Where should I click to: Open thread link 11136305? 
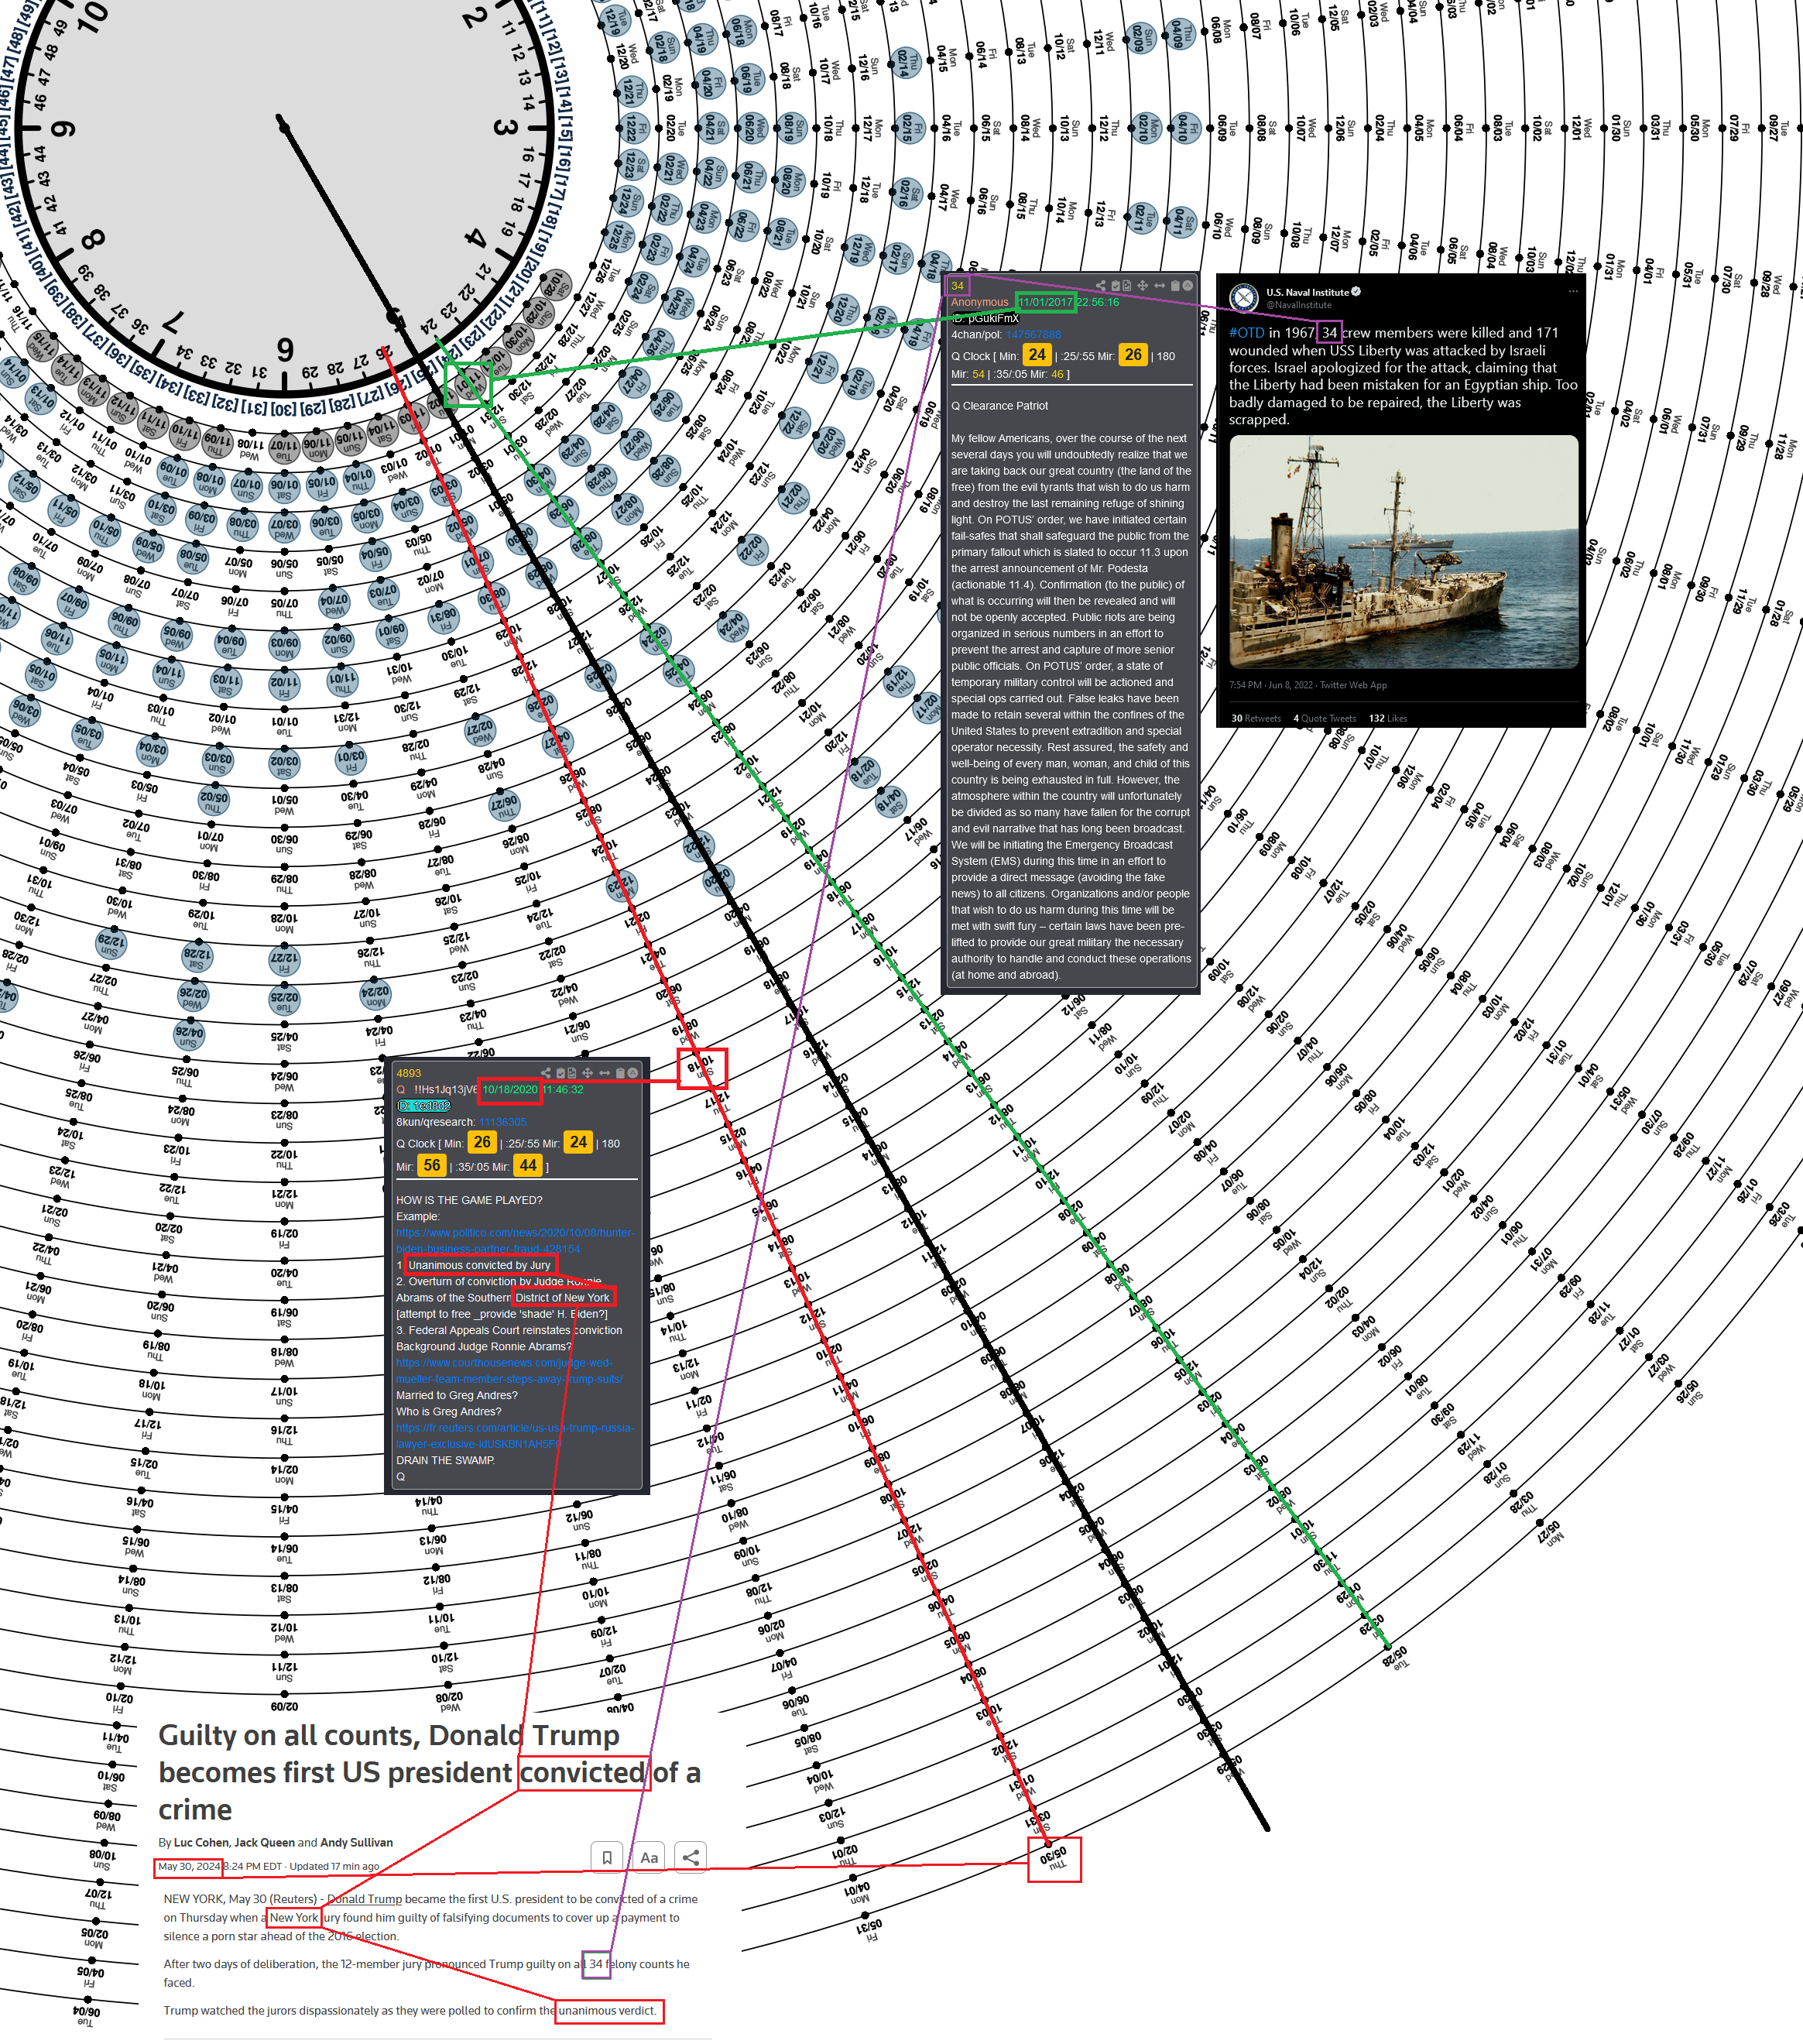(x=503, y=1122)
